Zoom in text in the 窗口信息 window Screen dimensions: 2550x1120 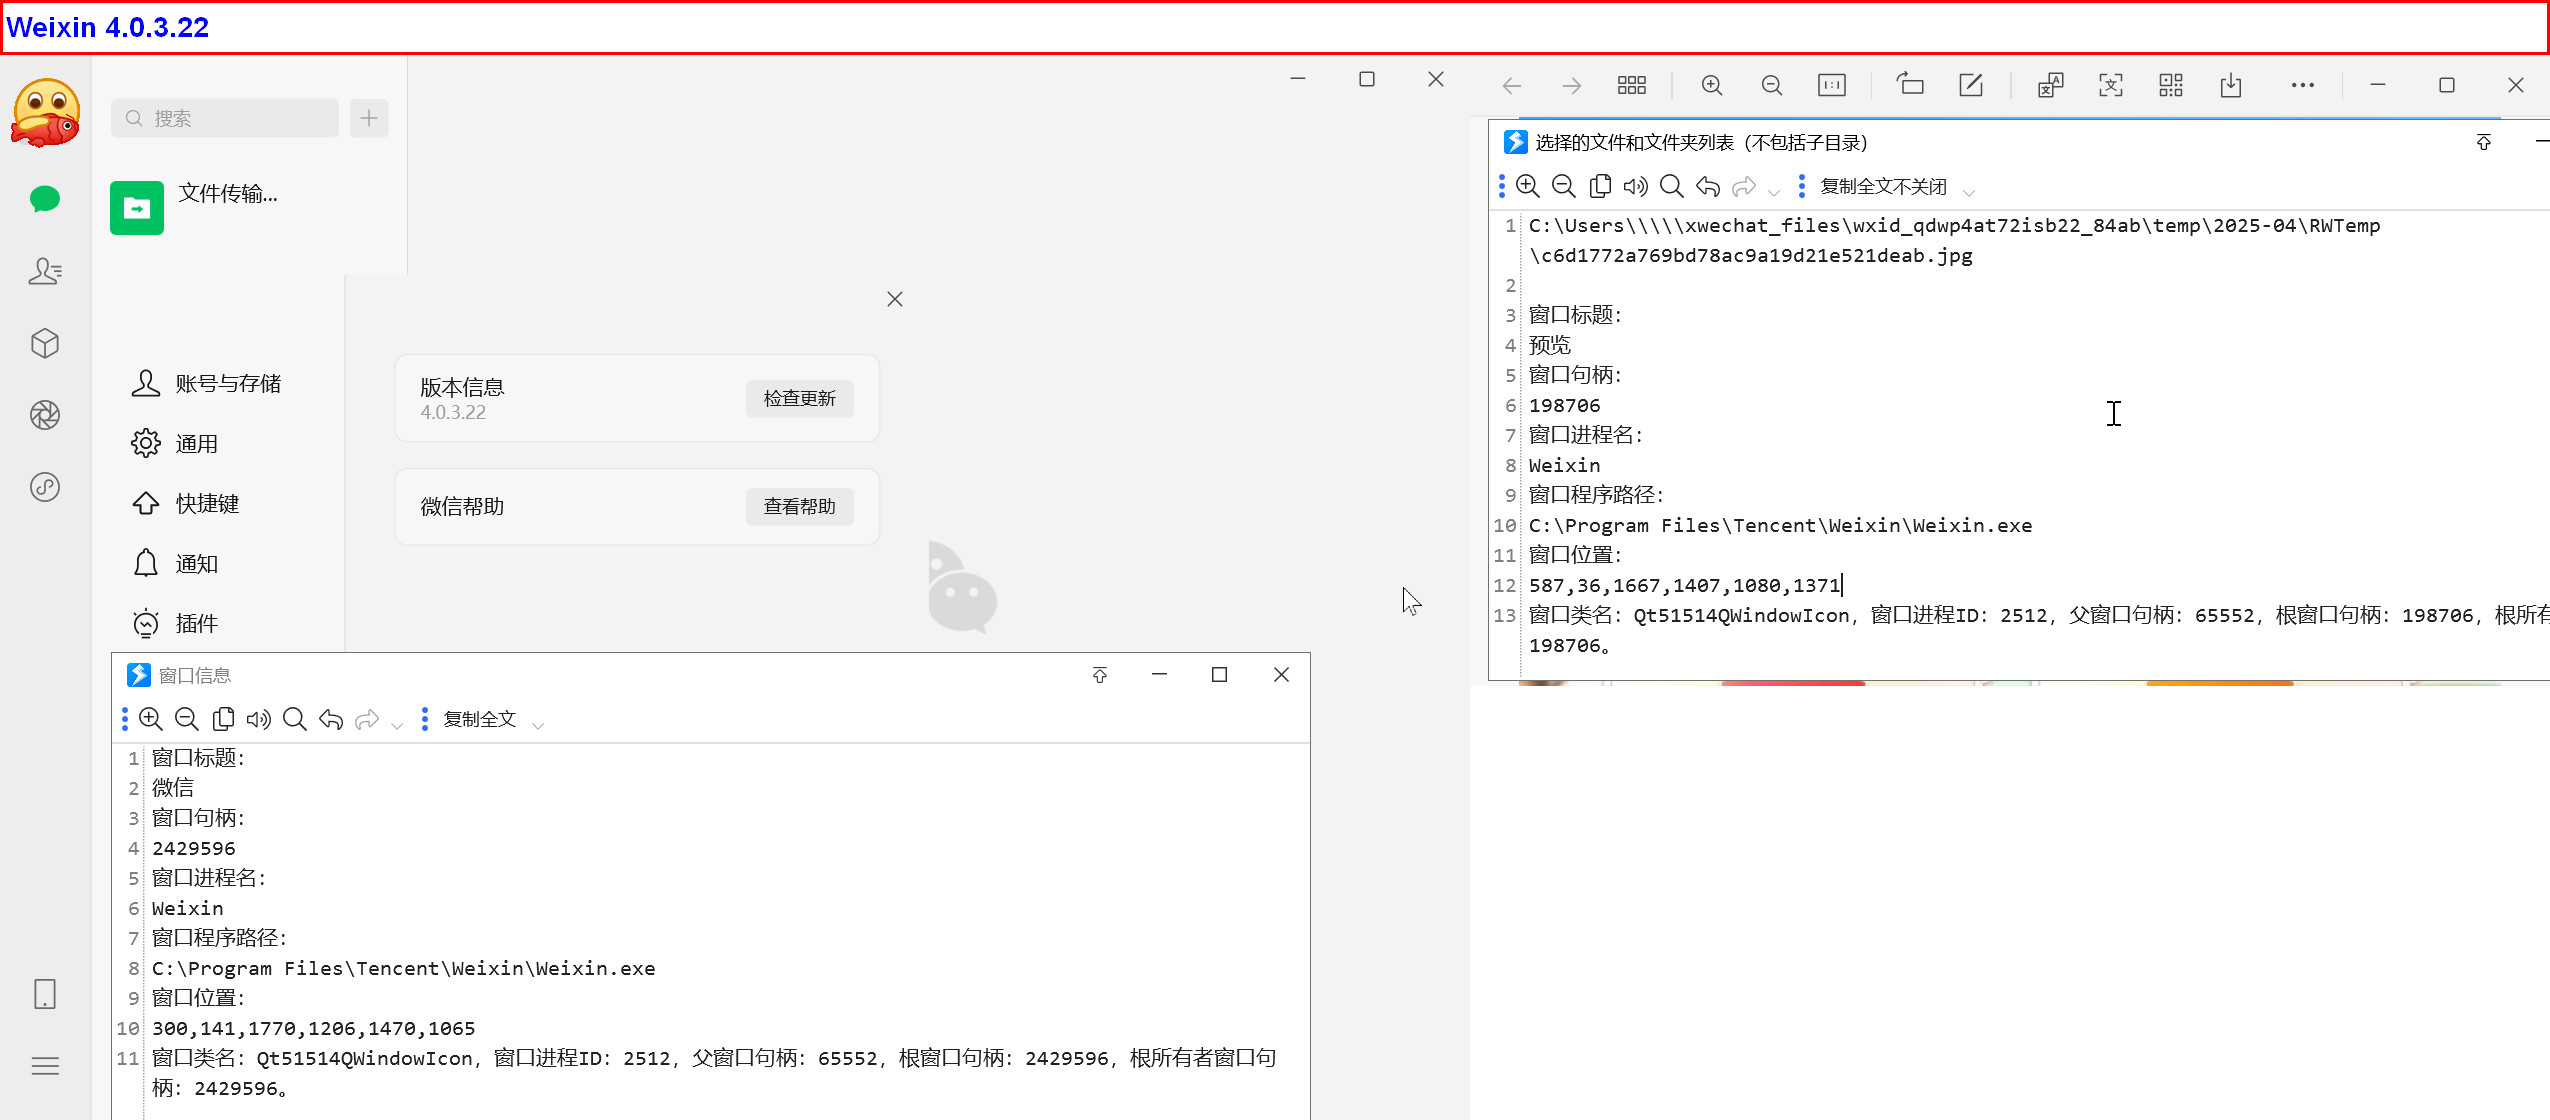click(151, 719)
